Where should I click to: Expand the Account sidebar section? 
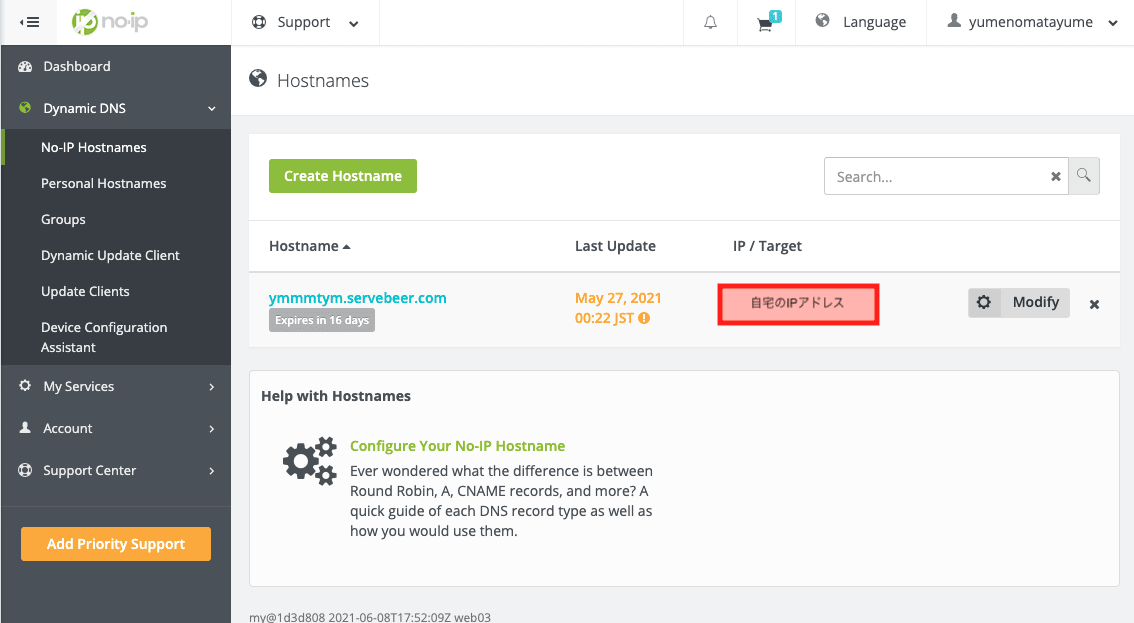pyautogui.click(x=116, y=428)
